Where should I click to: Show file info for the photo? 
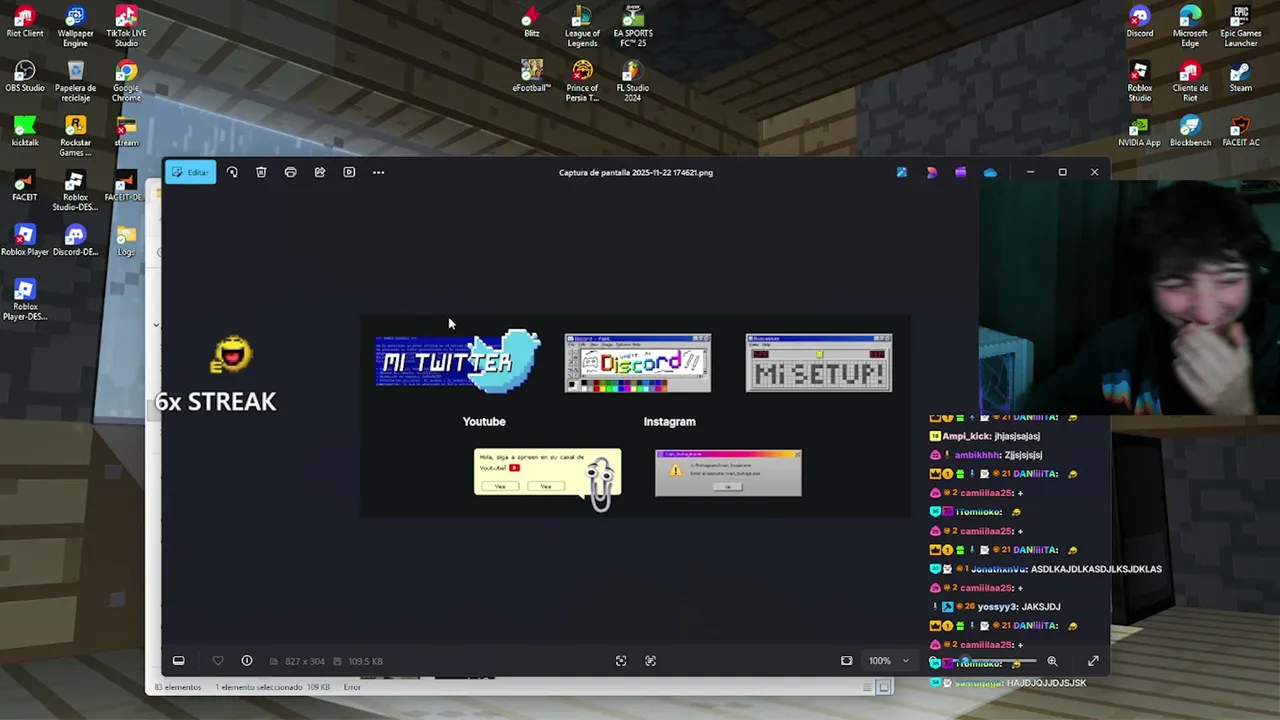point(247,661)
